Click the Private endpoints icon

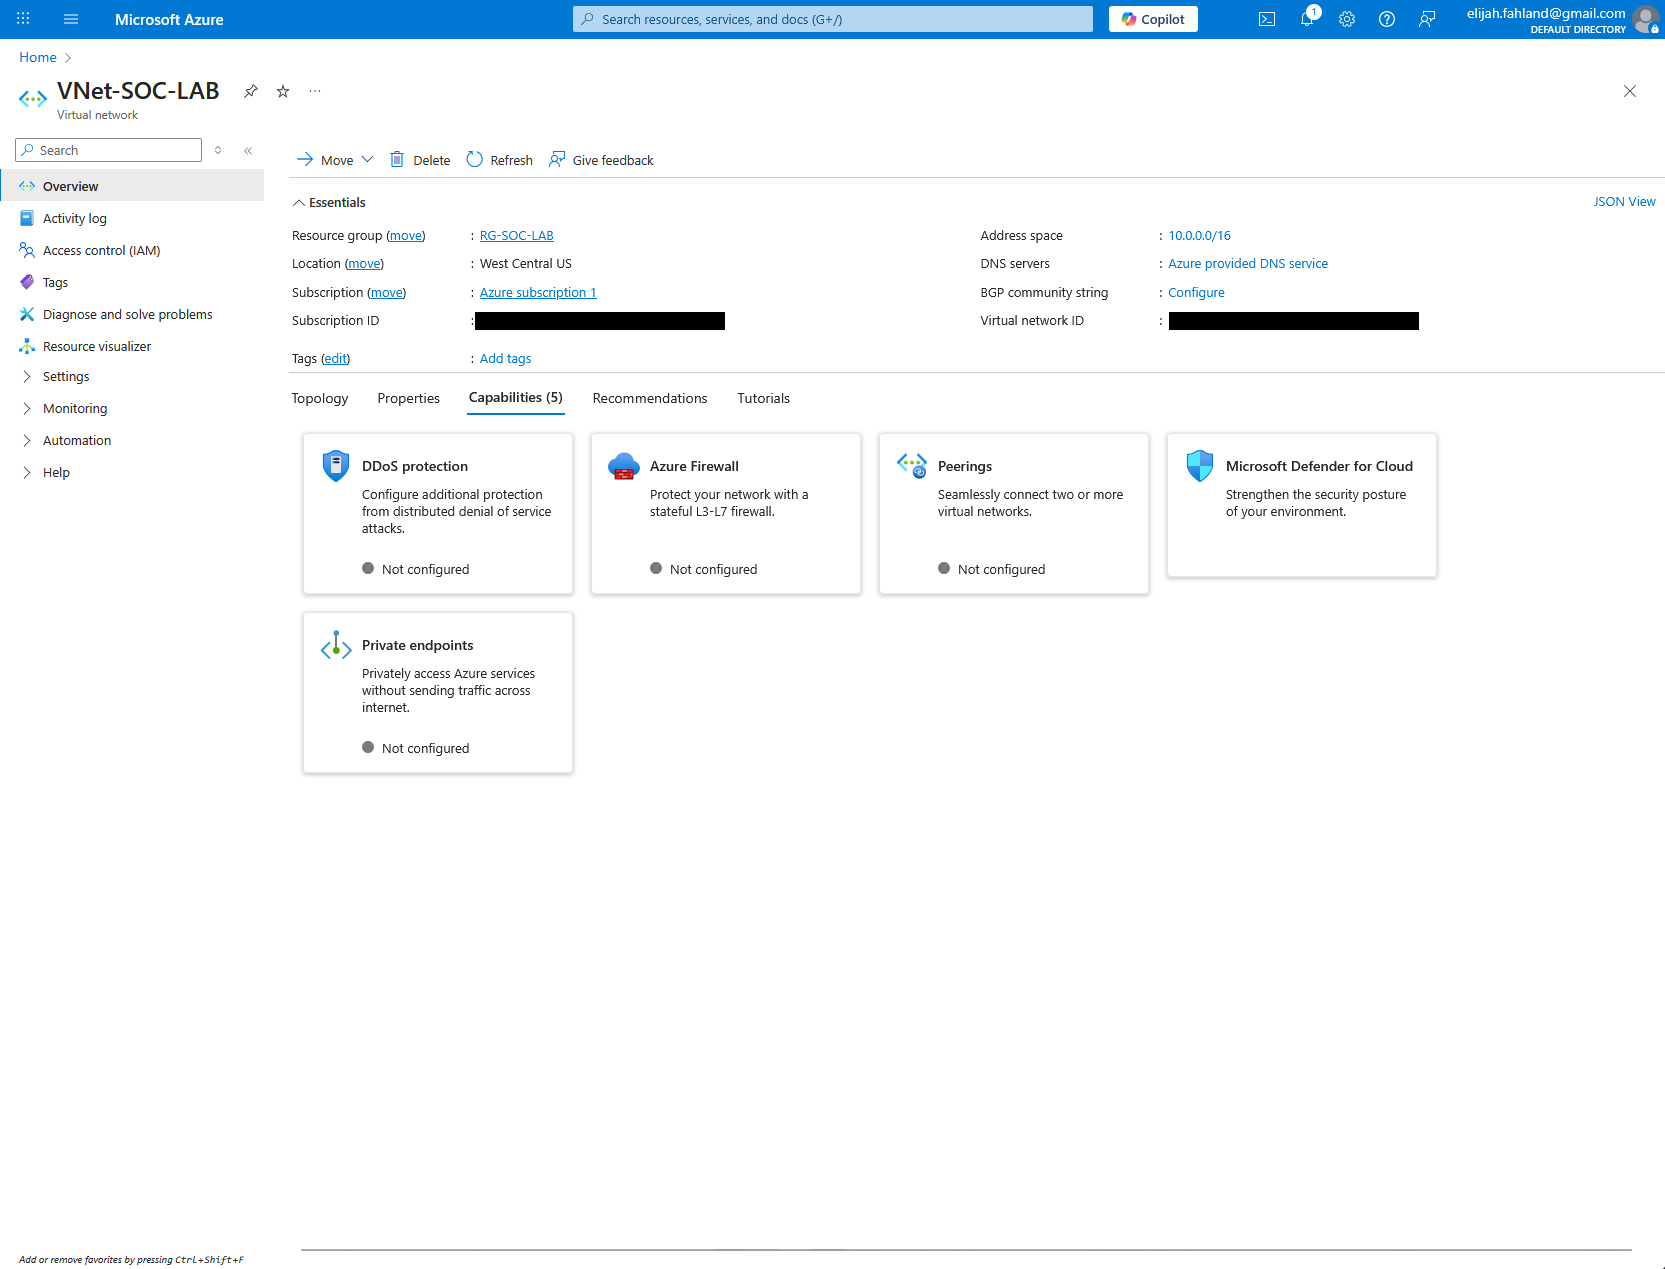[336, 645]
